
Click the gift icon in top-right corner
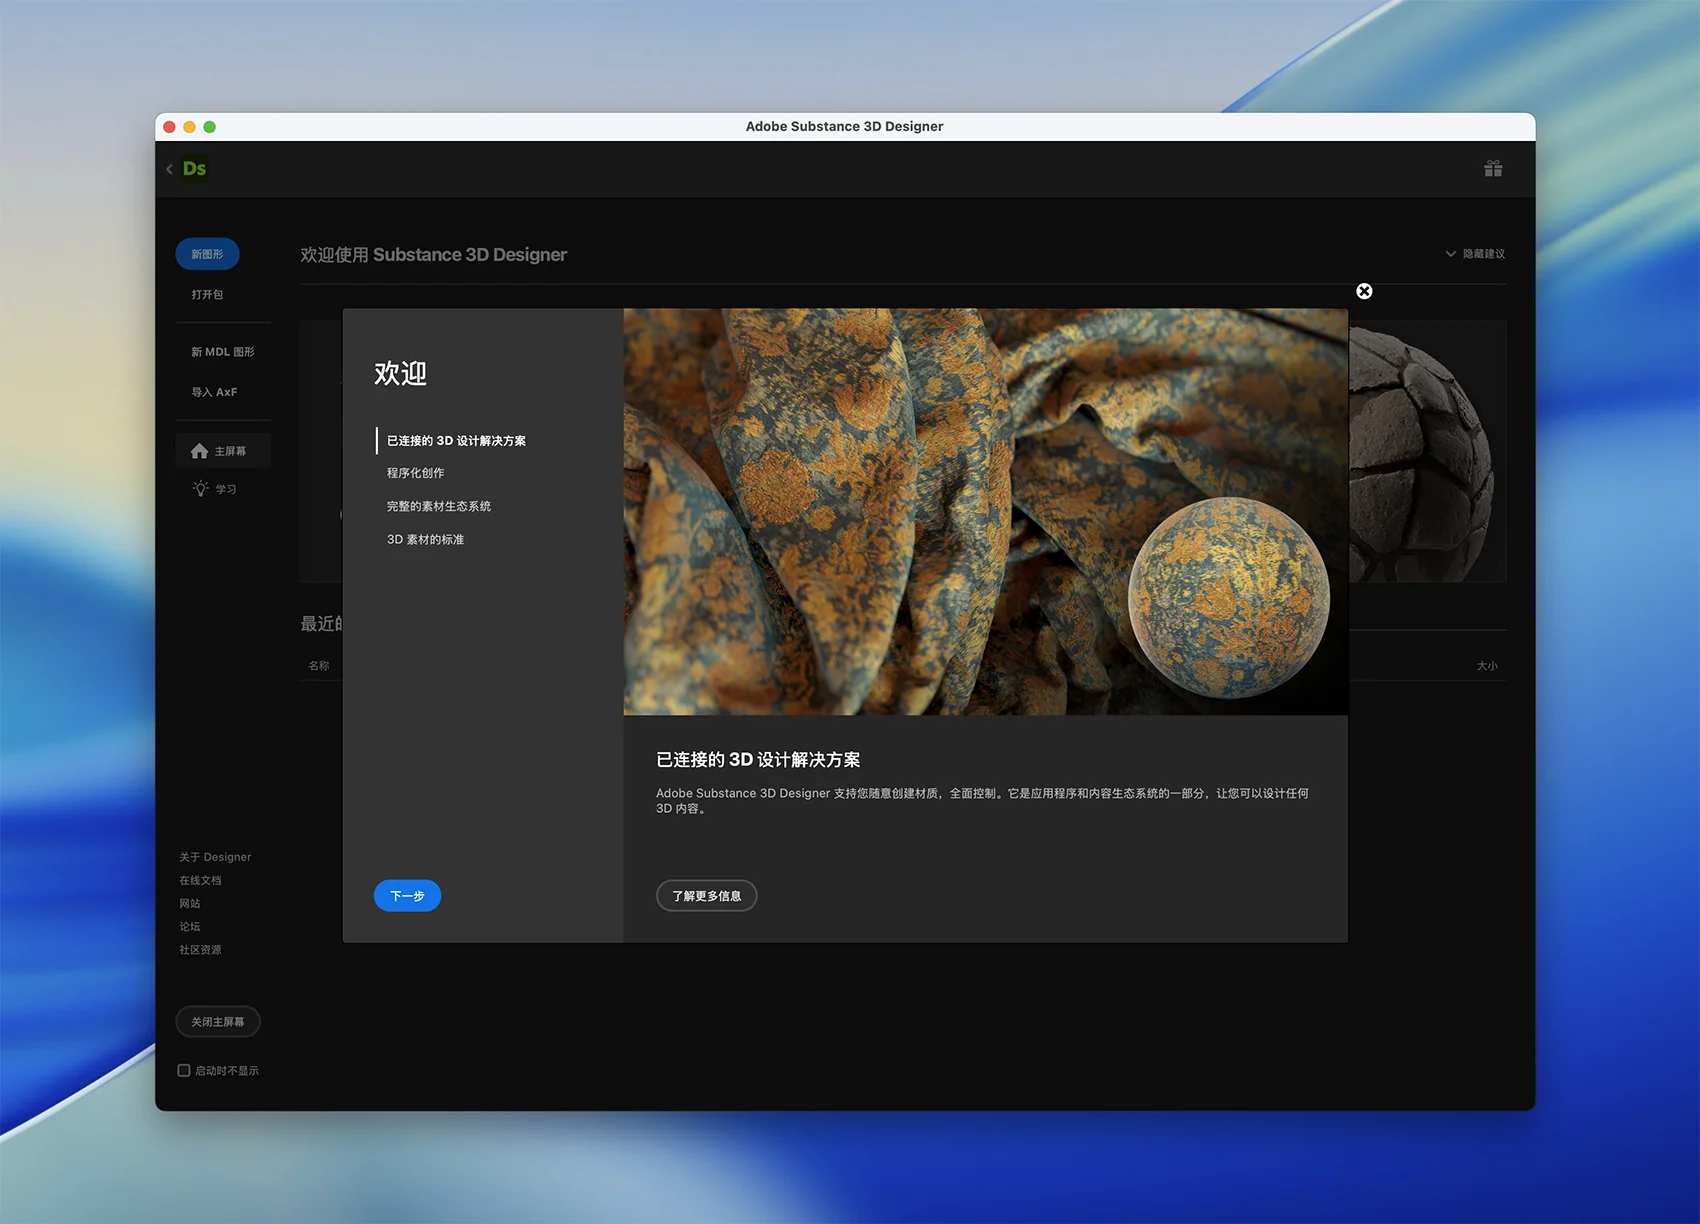1493,169
